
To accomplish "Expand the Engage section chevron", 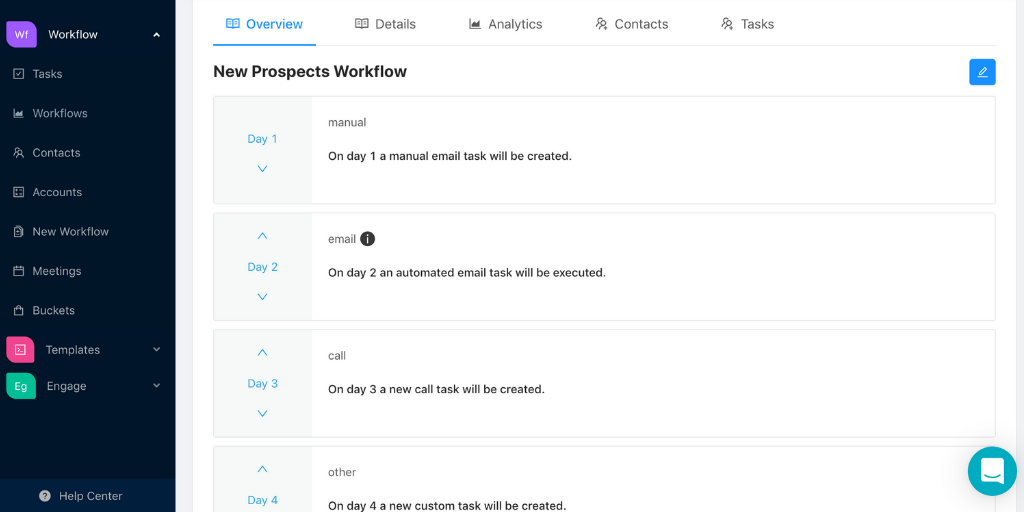I will point(156,386).
